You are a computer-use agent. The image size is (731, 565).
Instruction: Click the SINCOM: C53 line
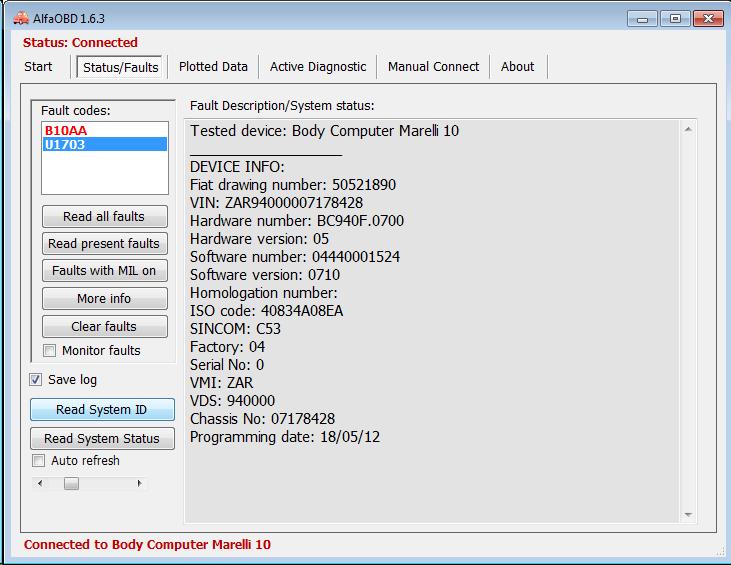(235, 329)
